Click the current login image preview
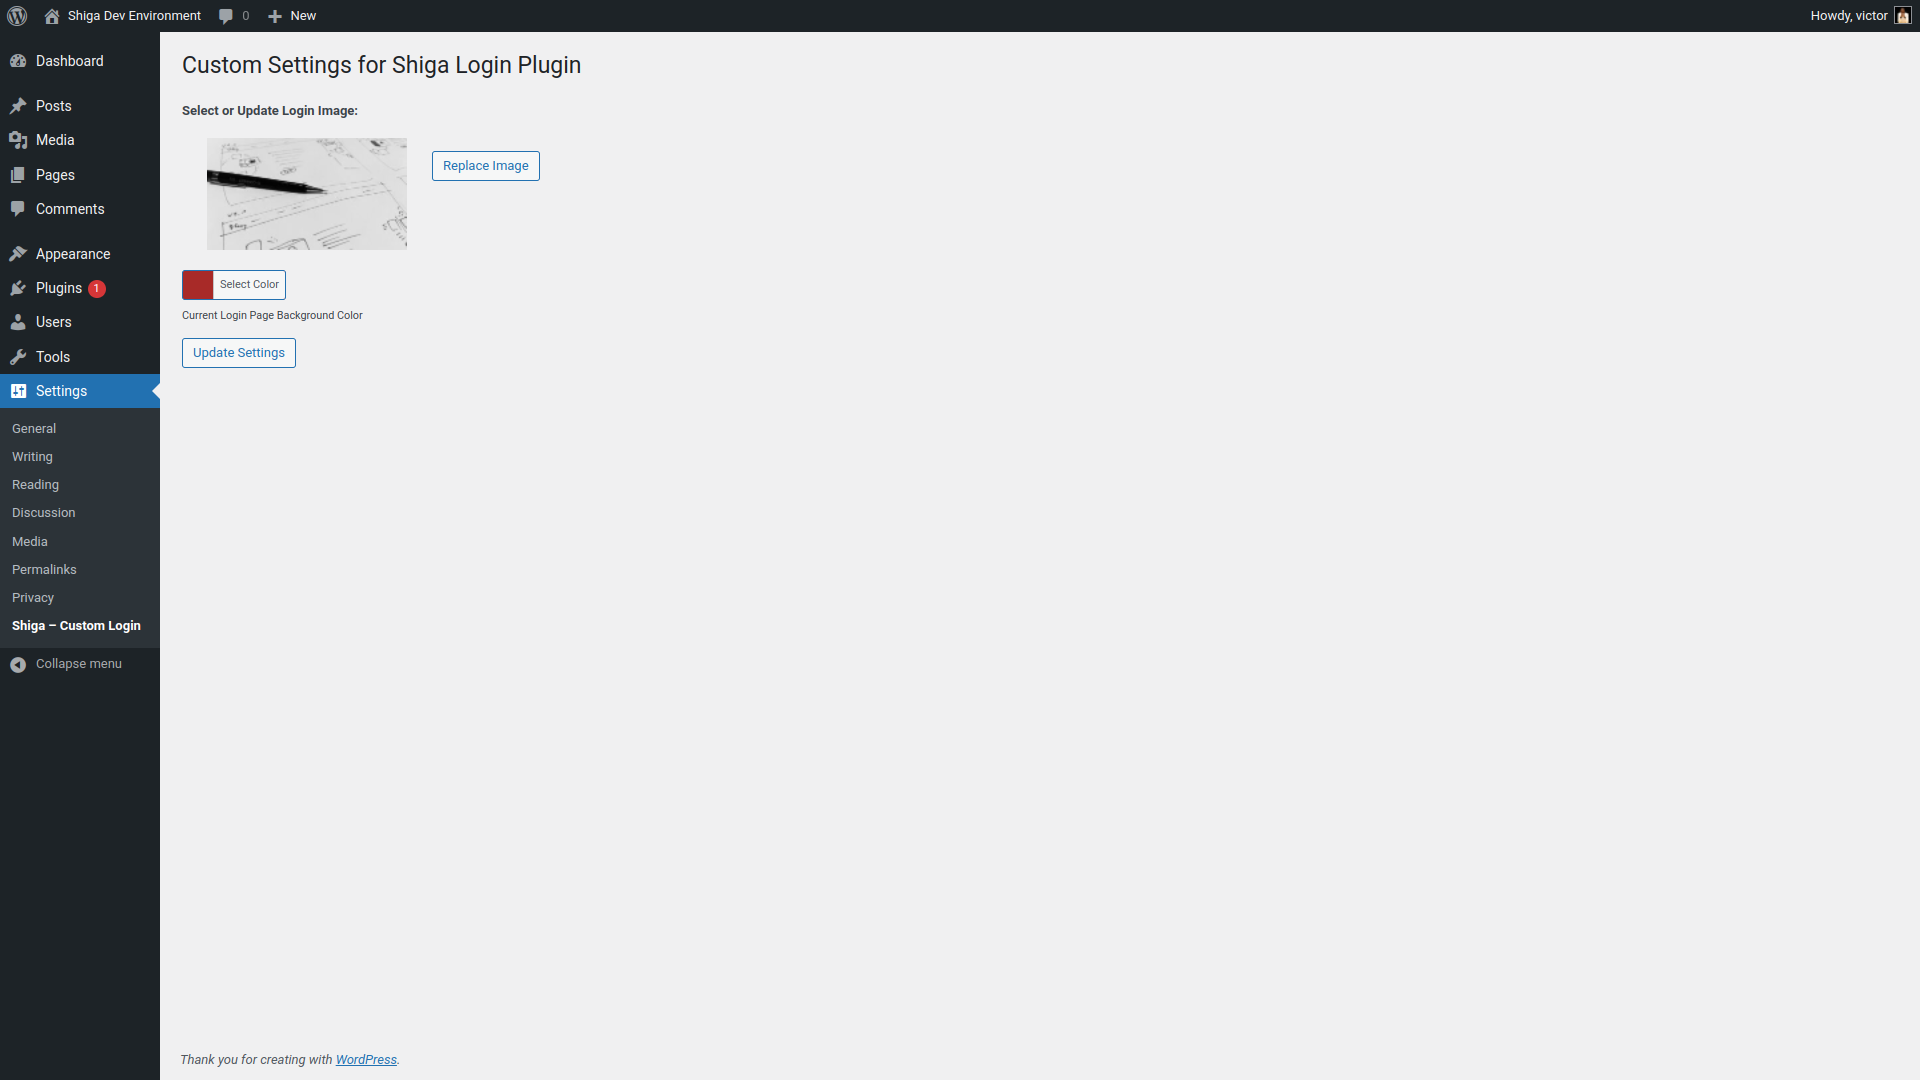This screenshot has width=1920, height=1080. [306, 193]
